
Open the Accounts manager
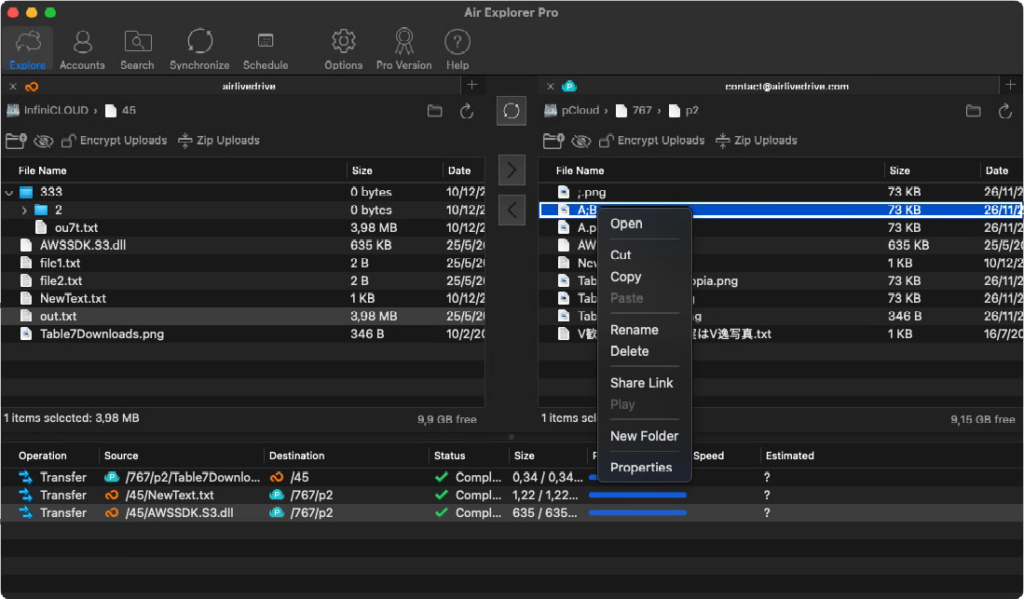click(81, 46)
